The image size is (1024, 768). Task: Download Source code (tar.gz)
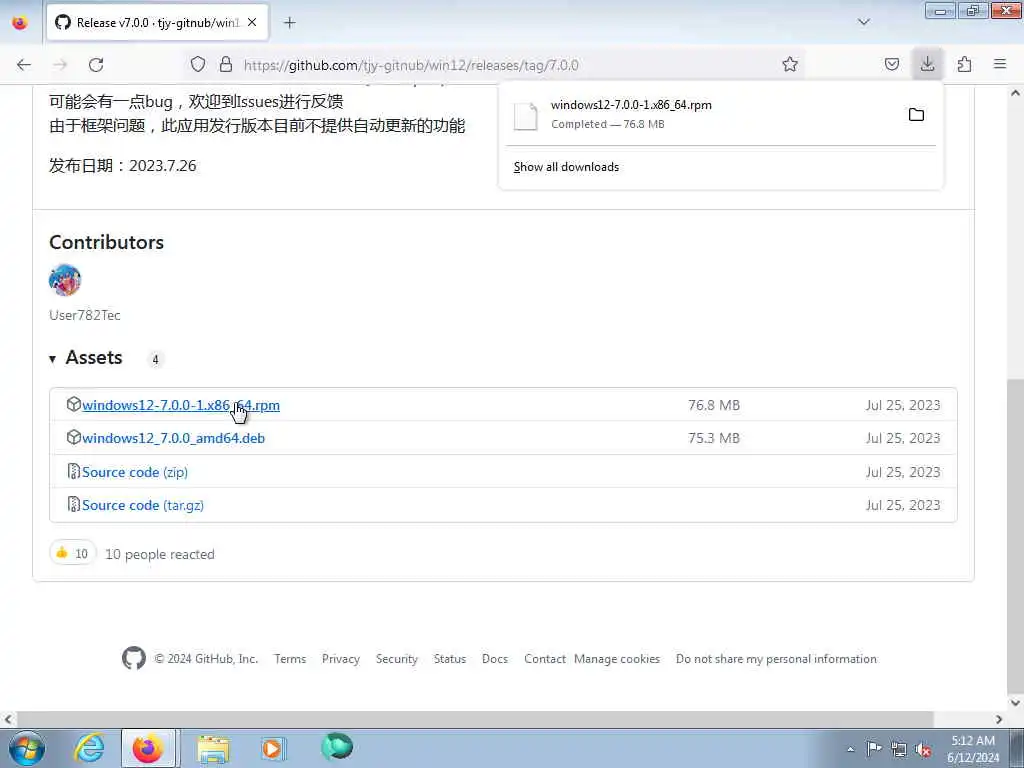tap(143, 505)
